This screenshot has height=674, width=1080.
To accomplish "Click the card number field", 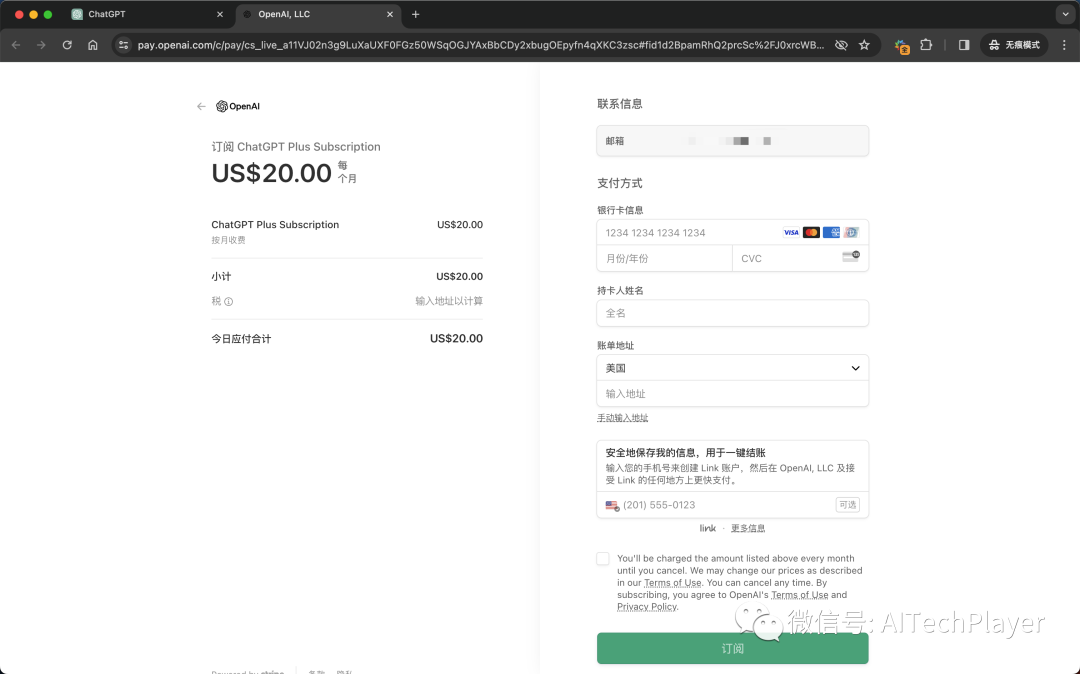I will pyautogui.click(x=732, y=233).
